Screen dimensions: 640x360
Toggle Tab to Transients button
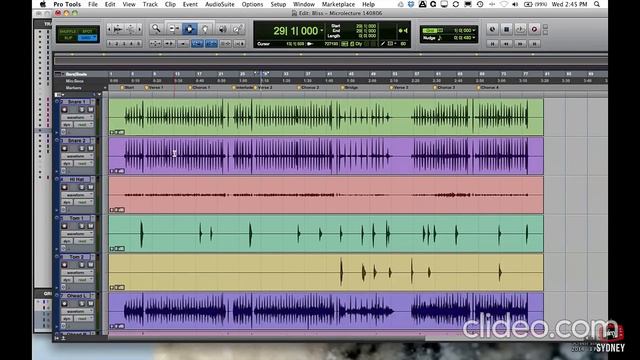pyautogui.click(x=169, y=43)
